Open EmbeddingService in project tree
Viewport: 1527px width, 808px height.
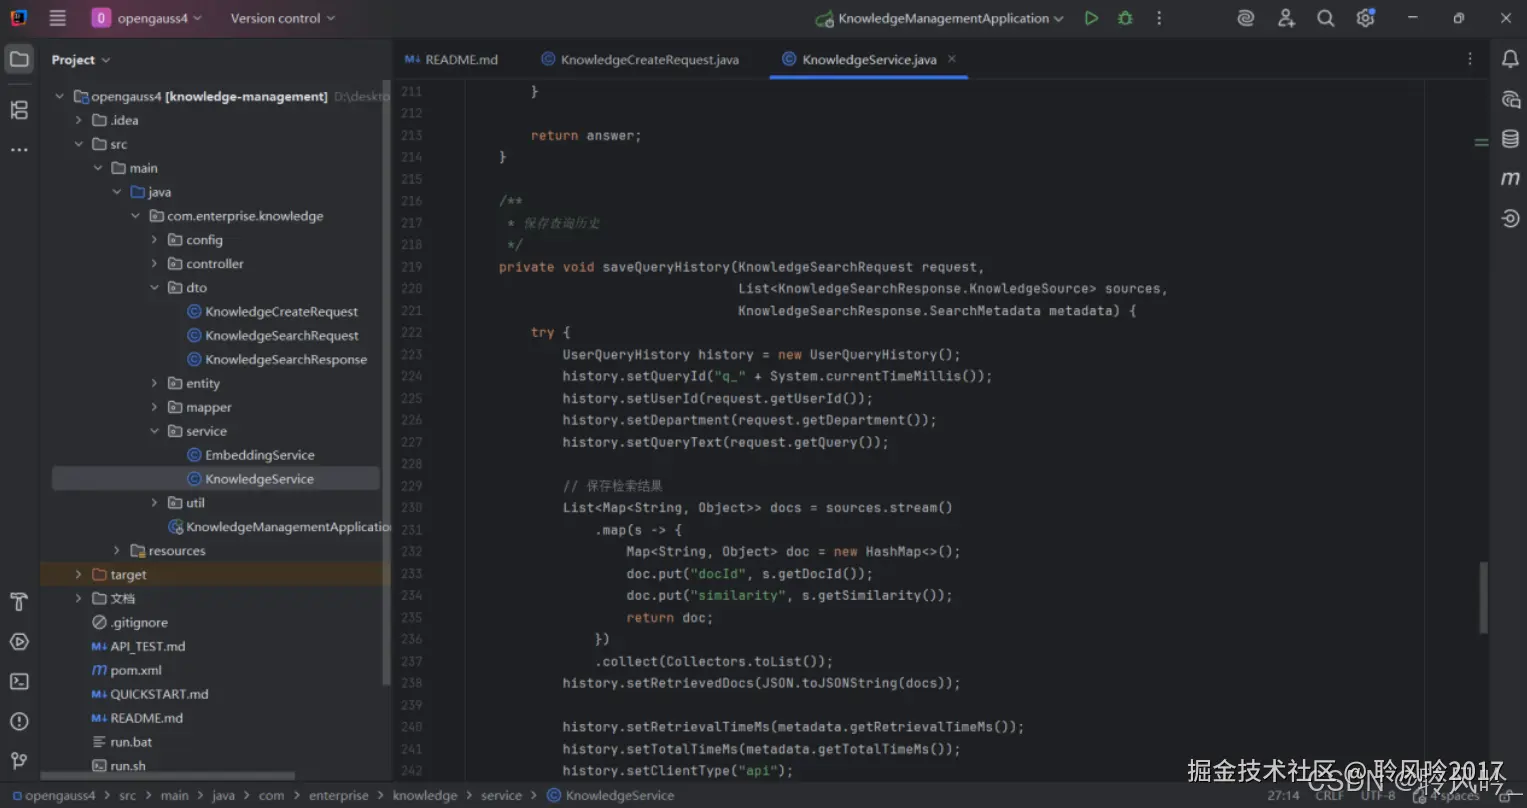259,455
